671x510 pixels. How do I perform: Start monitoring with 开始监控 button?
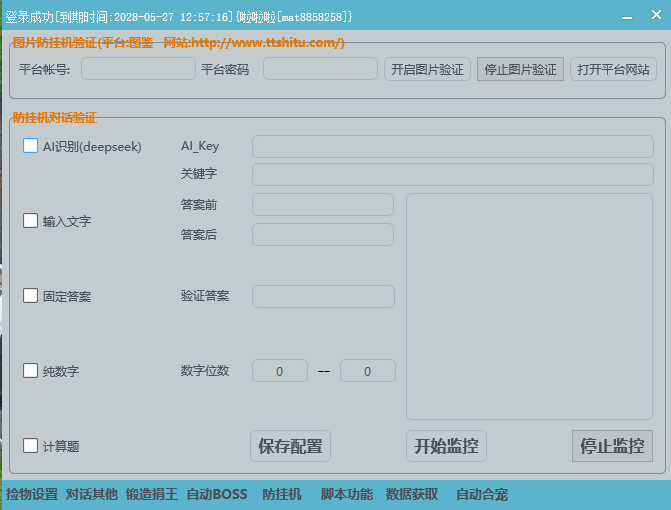point(446,446)
